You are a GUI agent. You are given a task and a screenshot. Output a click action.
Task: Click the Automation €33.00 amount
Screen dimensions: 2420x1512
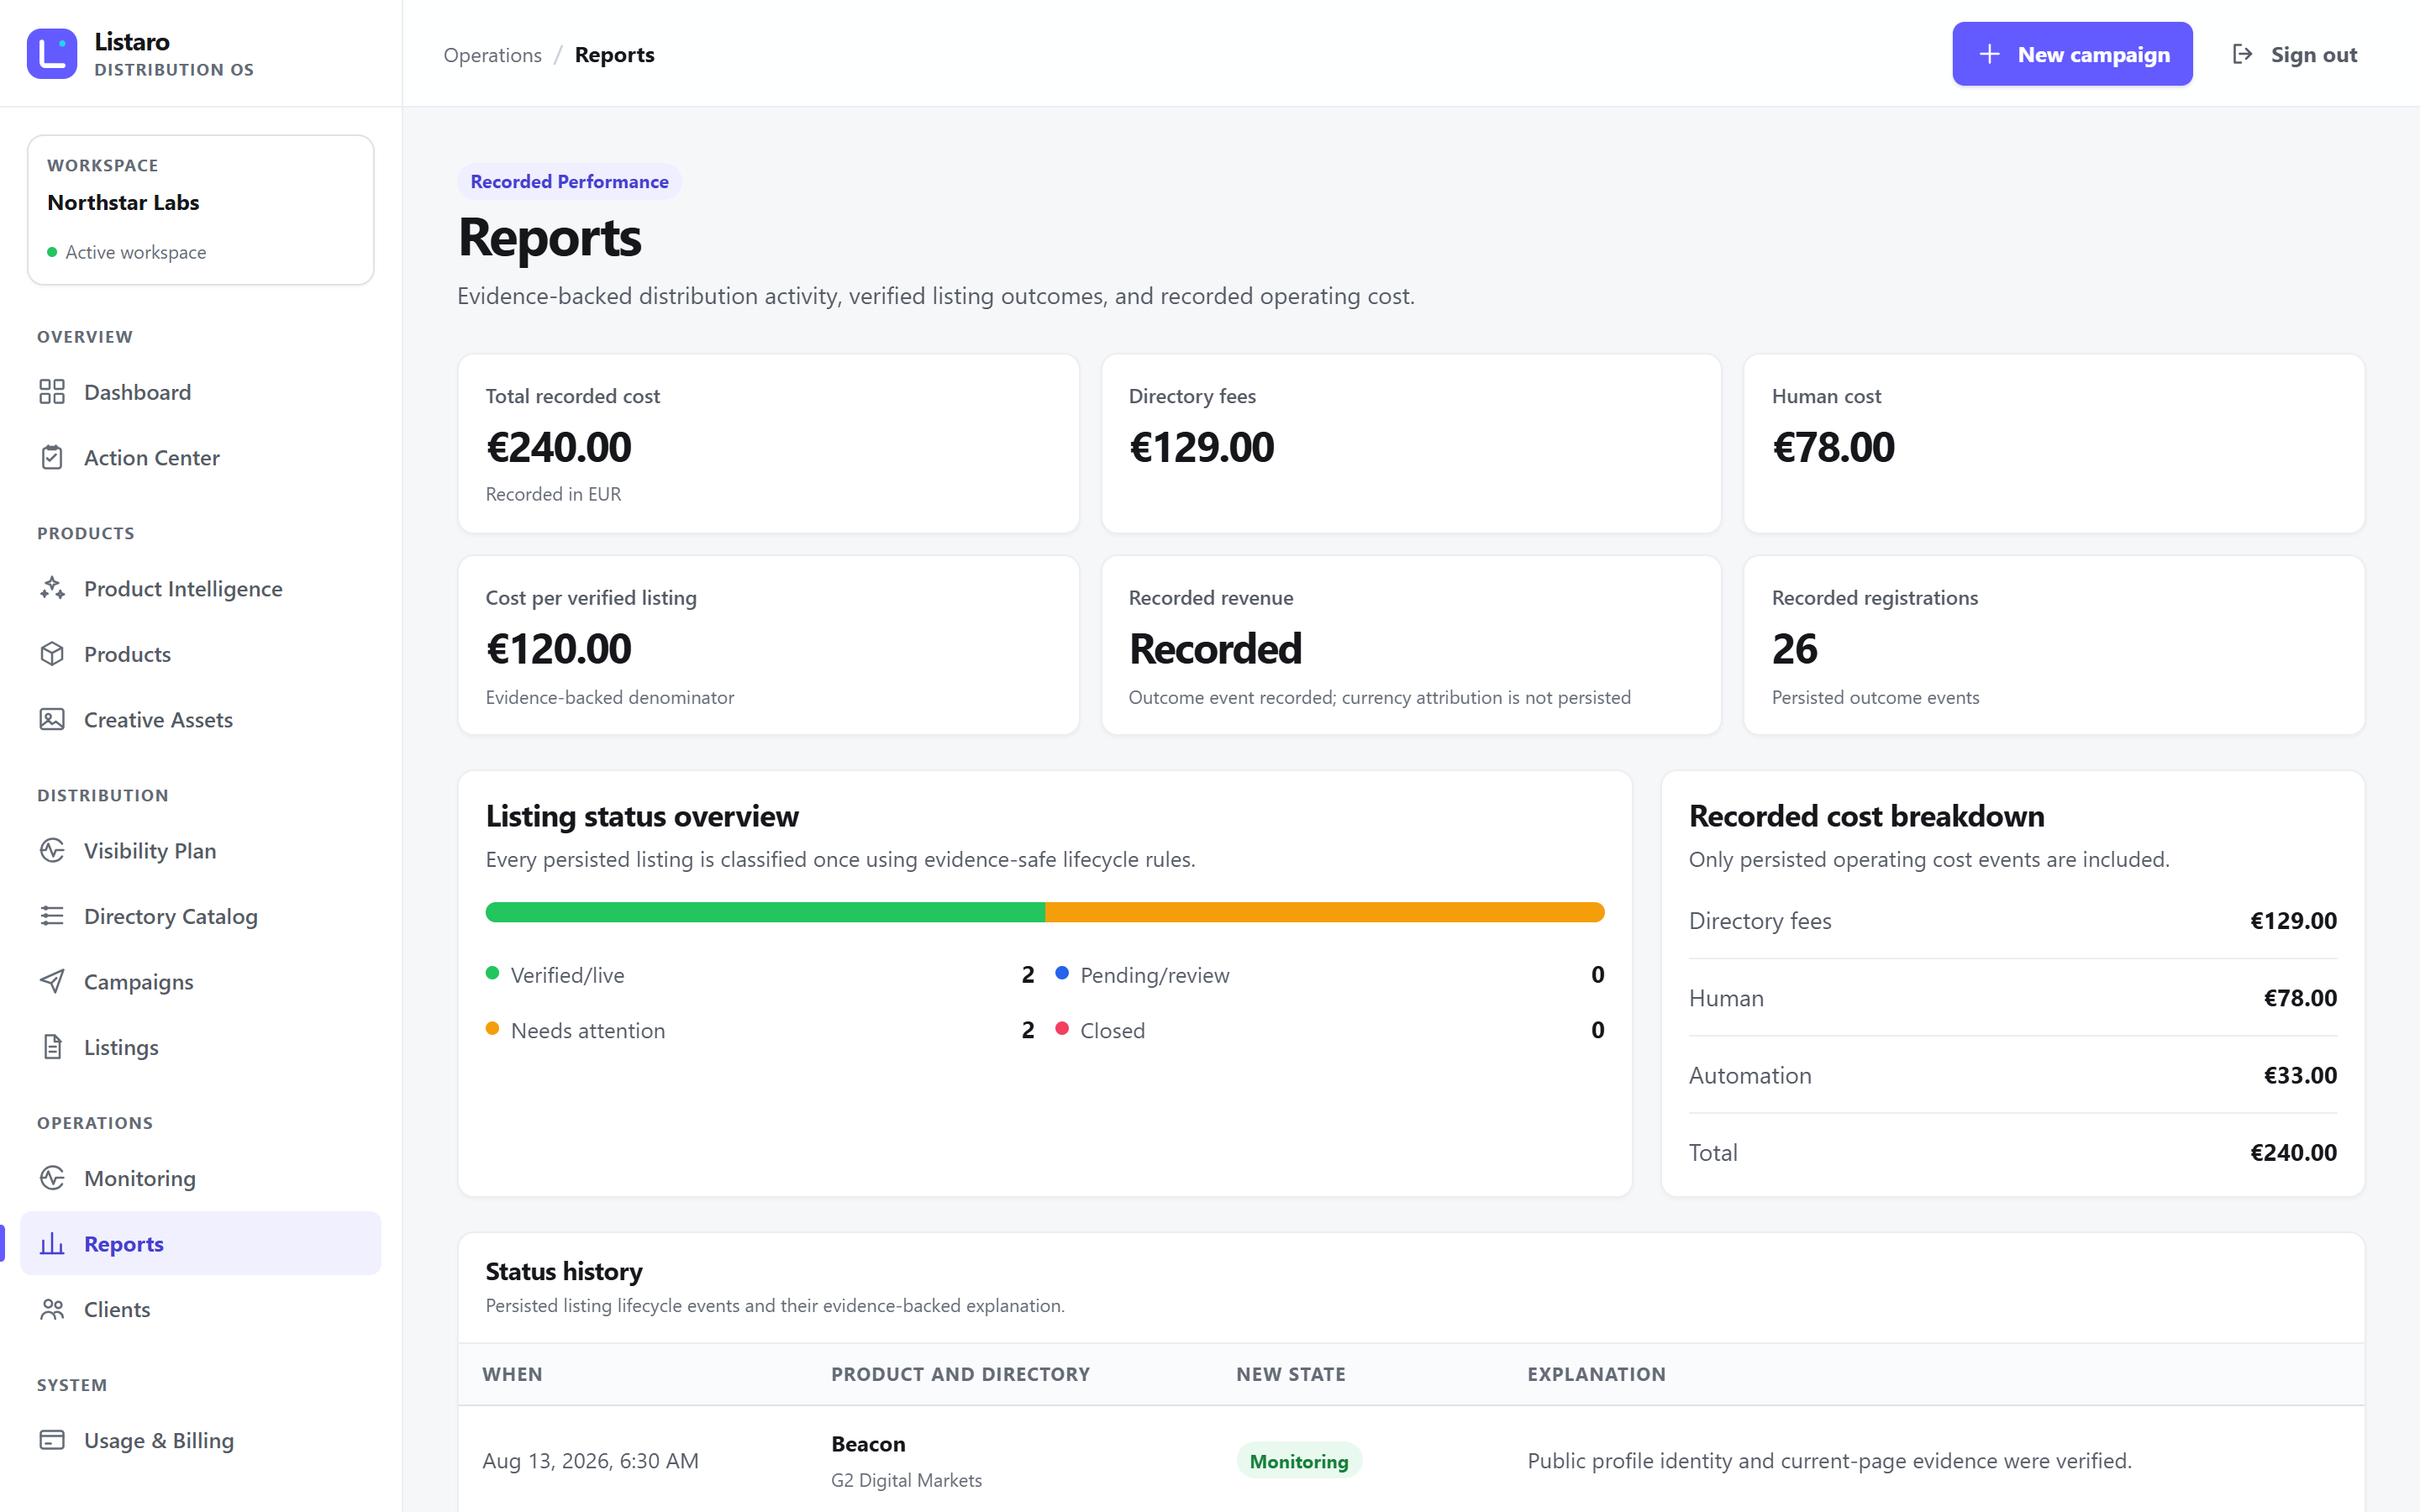[2300, 1075]
